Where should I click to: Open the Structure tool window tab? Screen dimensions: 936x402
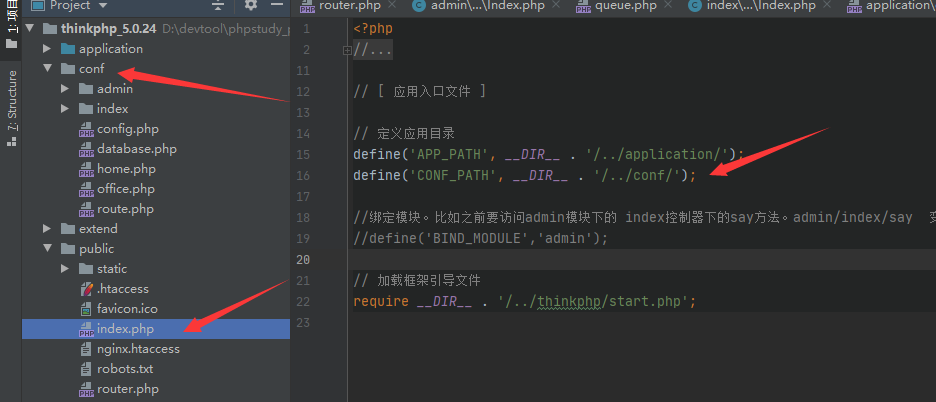point(11,108)
